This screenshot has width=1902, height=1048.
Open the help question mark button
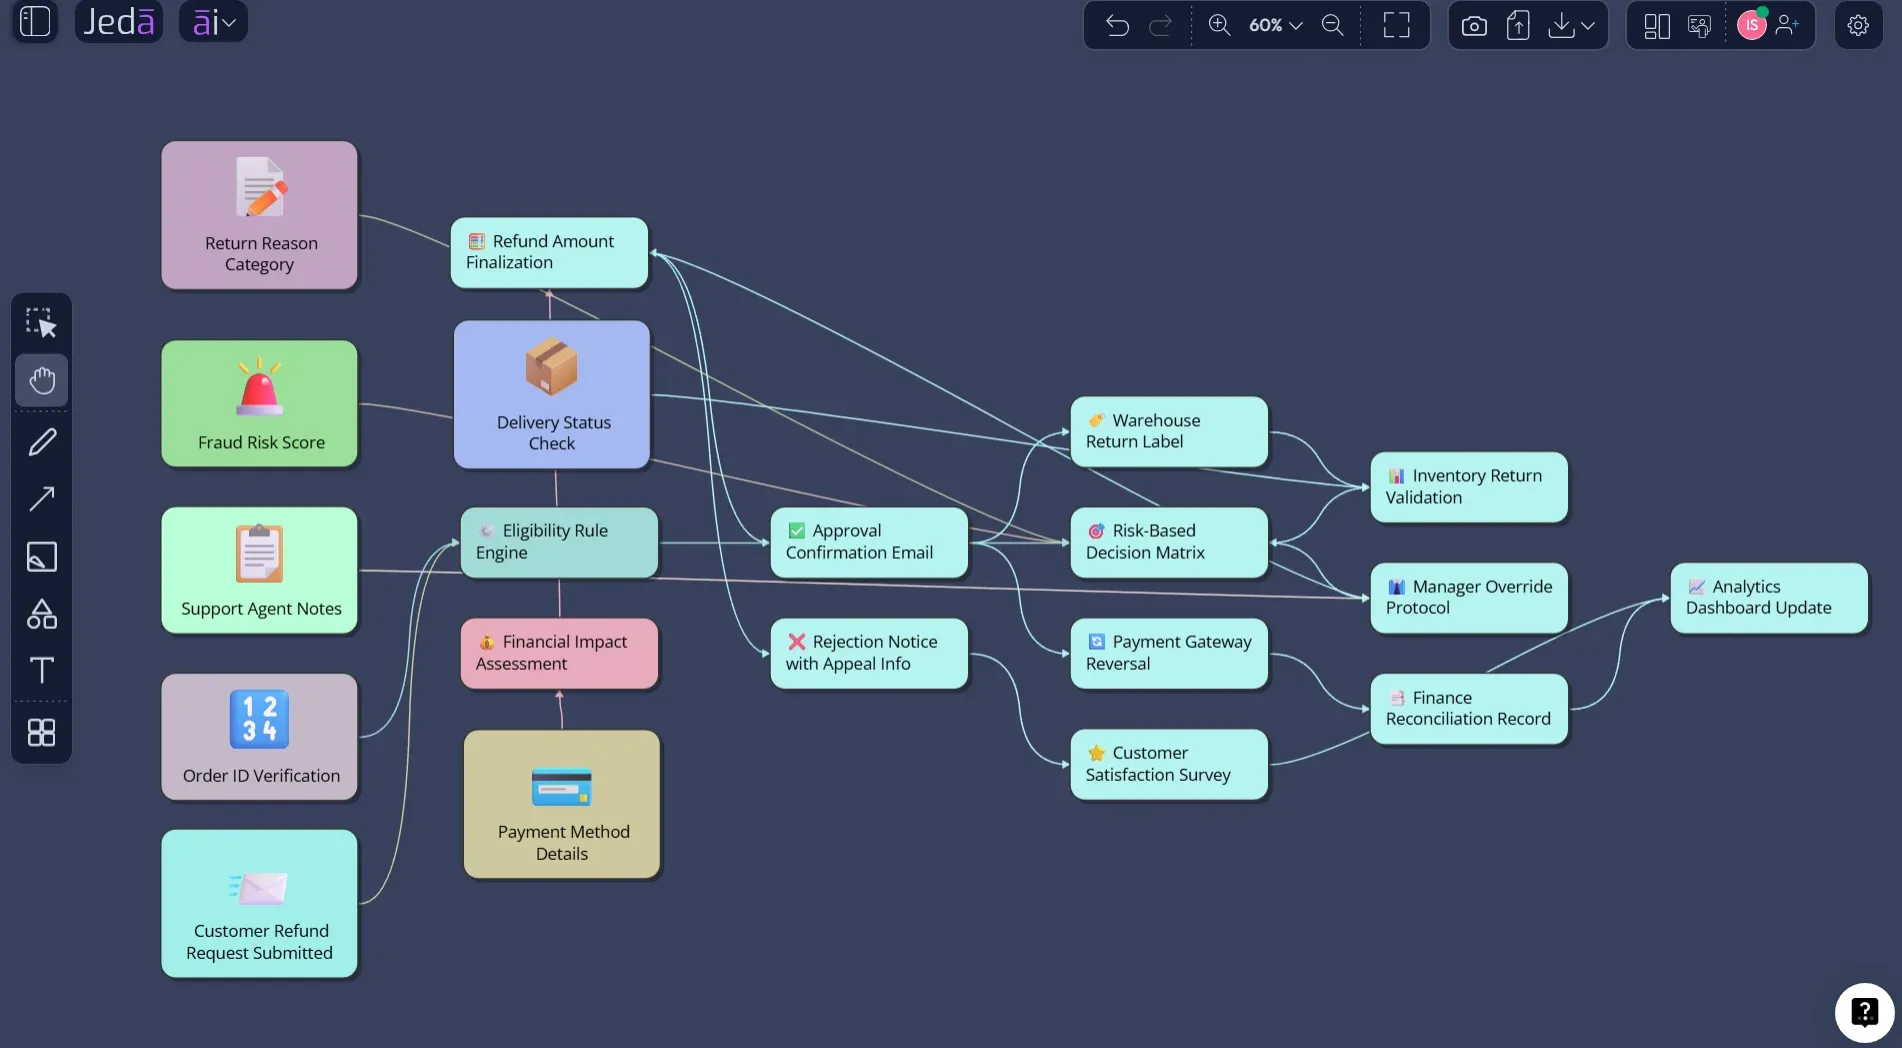click(x=1864, y=1012)
